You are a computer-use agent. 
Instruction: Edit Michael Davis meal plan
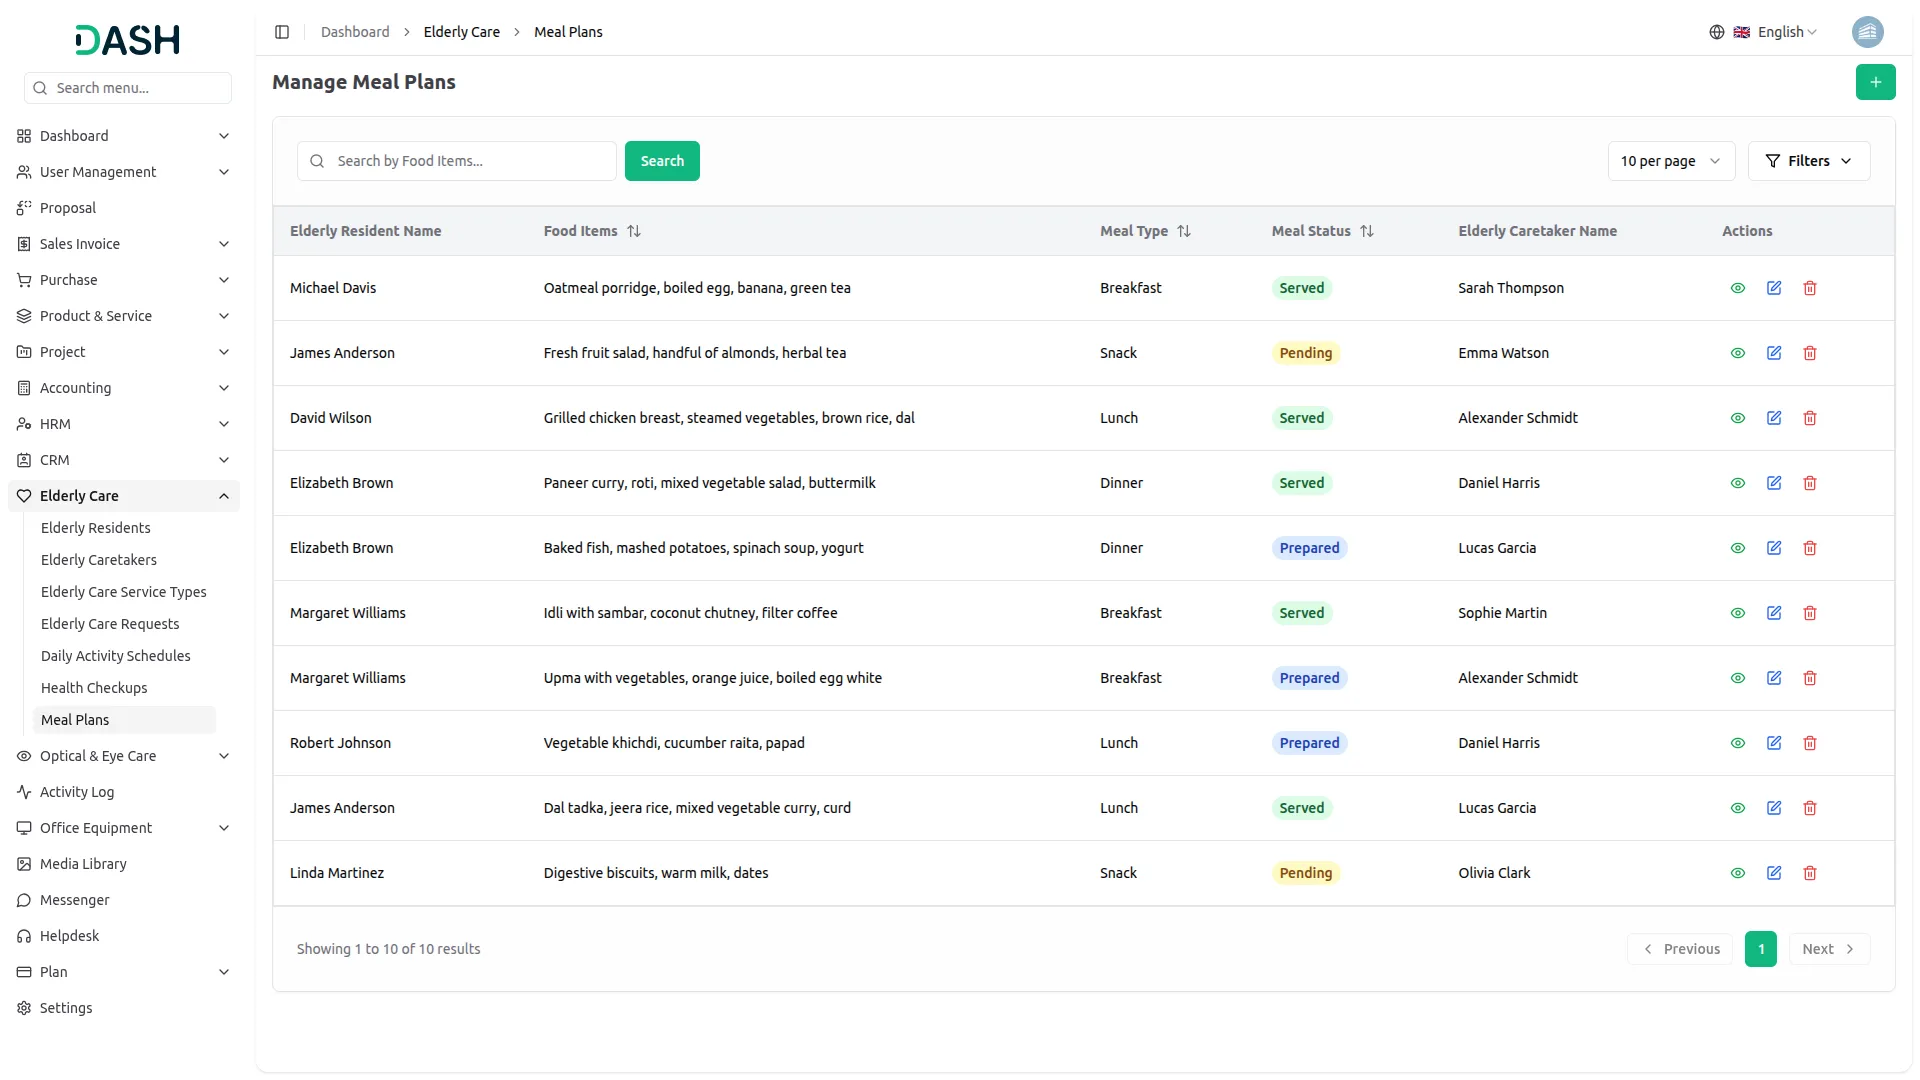pyautogui.click(x=1773, y=288)
